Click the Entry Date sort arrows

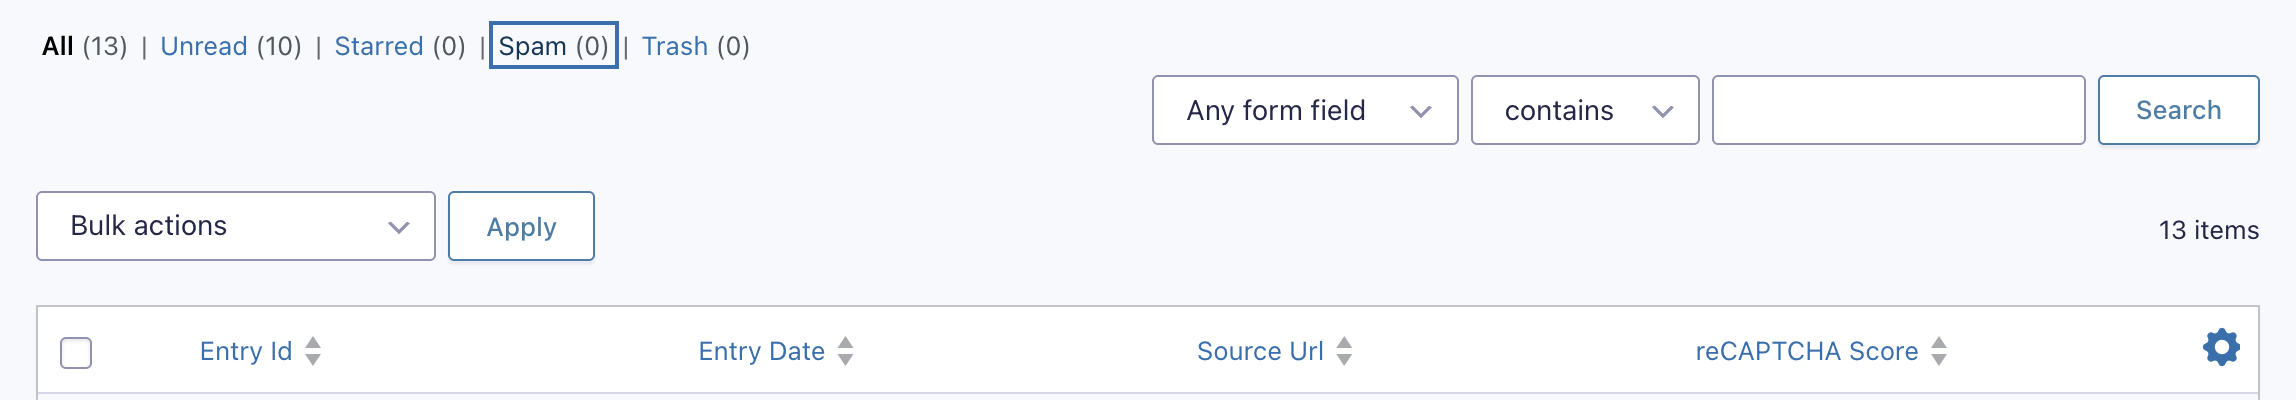(846, 351)
